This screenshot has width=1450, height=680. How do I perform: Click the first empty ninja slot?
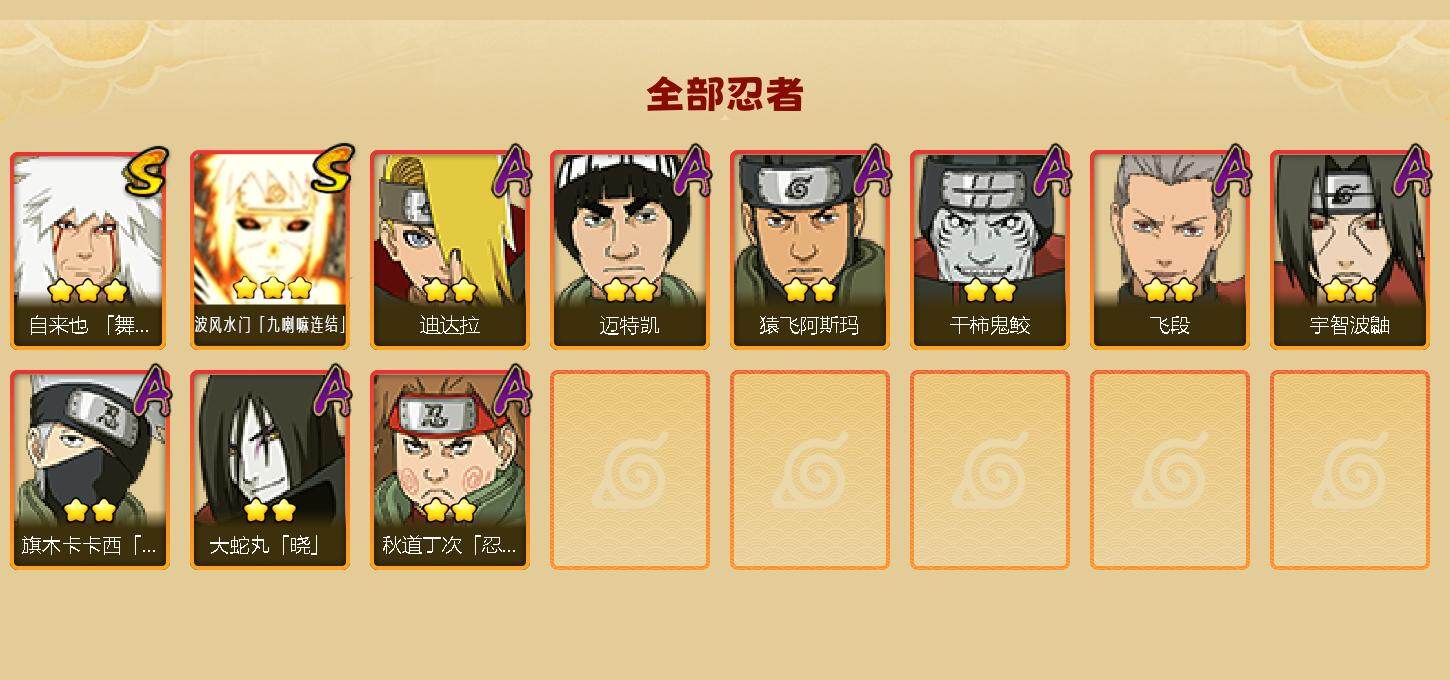[x=630, y=470]
